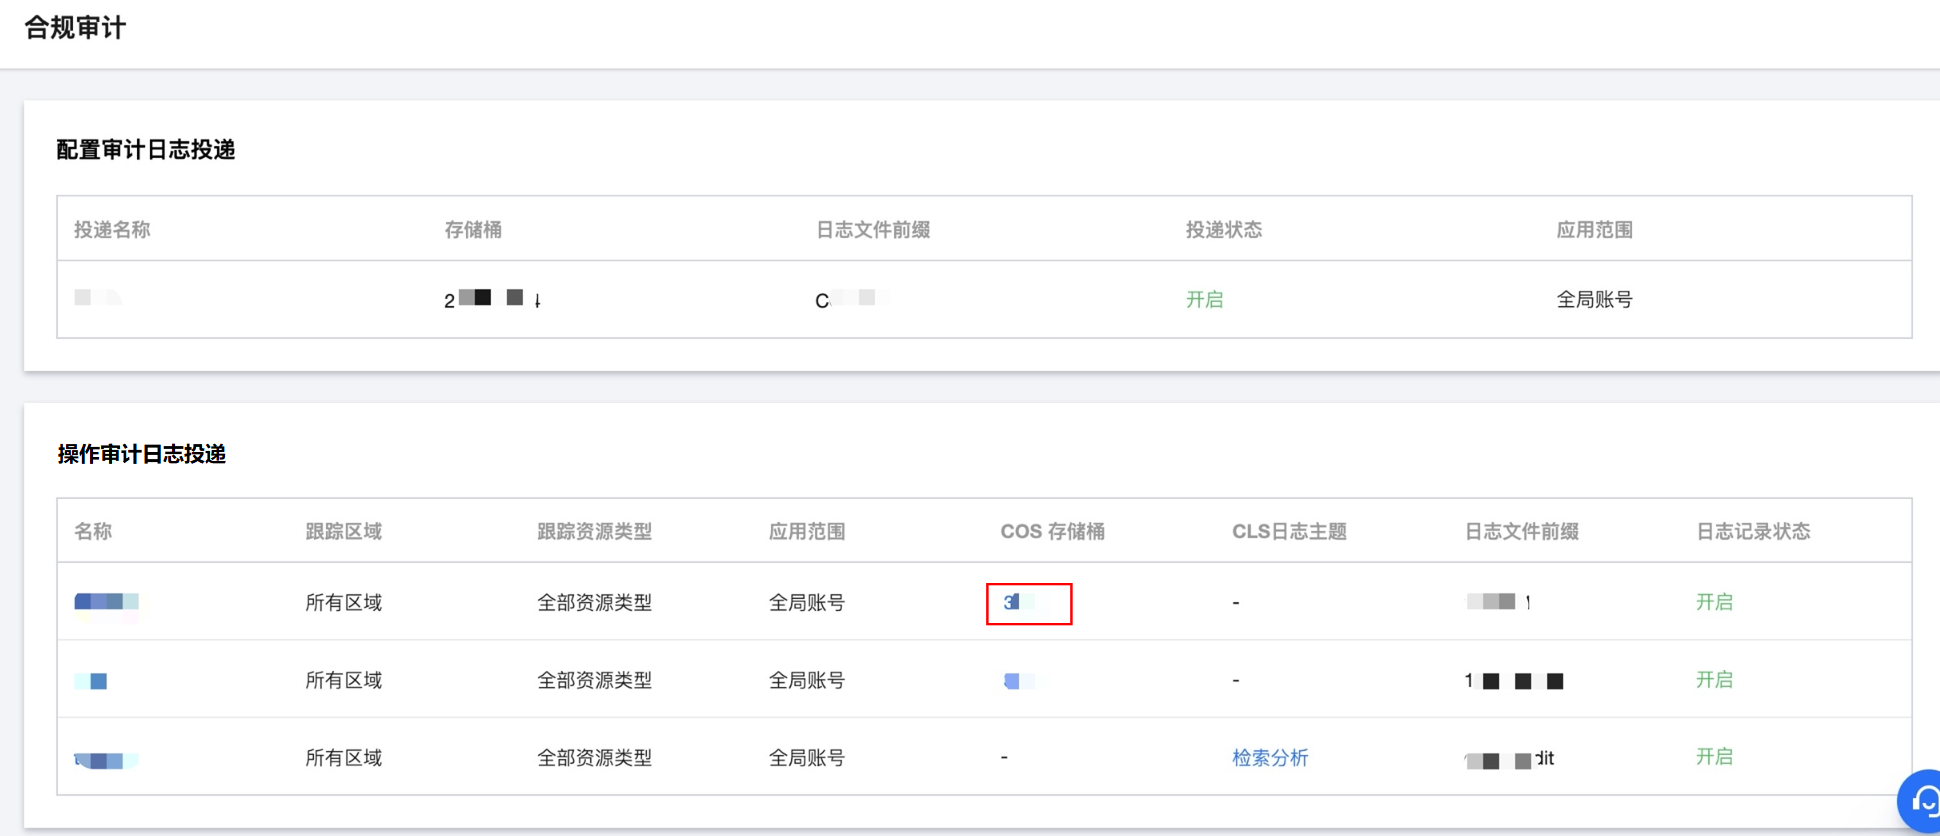The height and width of the screenshot is (836, 1940).
Task: Click the 配置审计日志投递 section heading
Action: [146, 150]
